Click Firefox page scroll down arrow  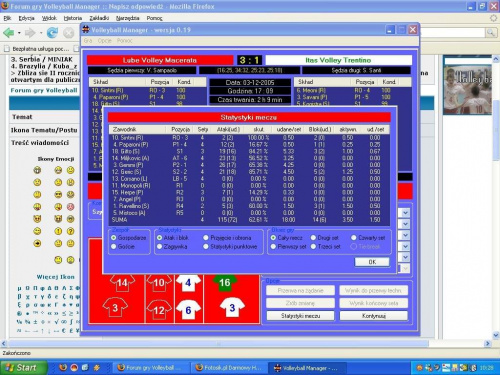496,335
